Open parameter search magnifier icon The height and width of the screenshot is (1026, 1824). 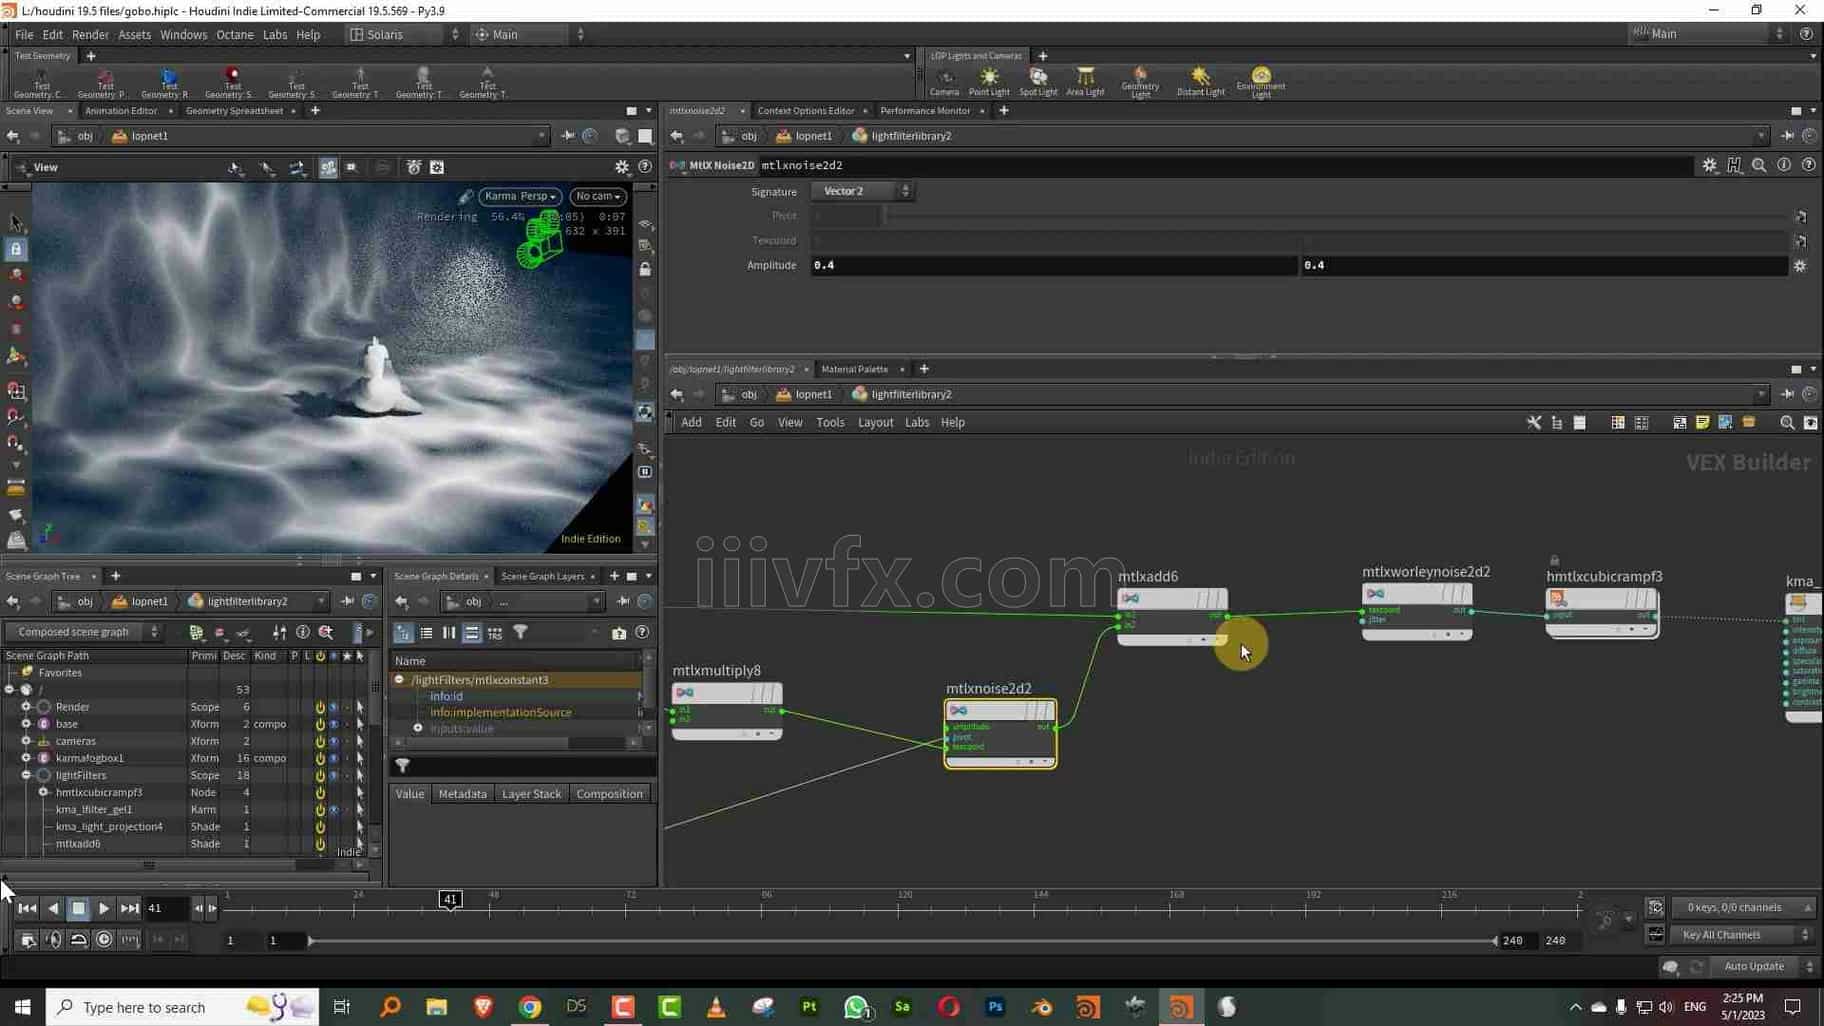click(1759, 165)
